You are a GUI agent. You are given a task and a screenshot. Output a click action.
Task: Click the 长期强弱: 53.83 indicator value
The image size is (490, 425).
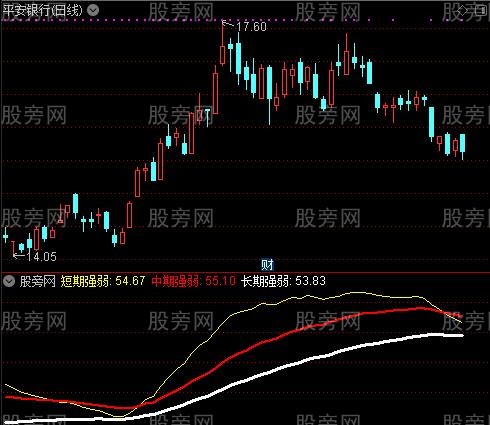[x=283, y=281]
